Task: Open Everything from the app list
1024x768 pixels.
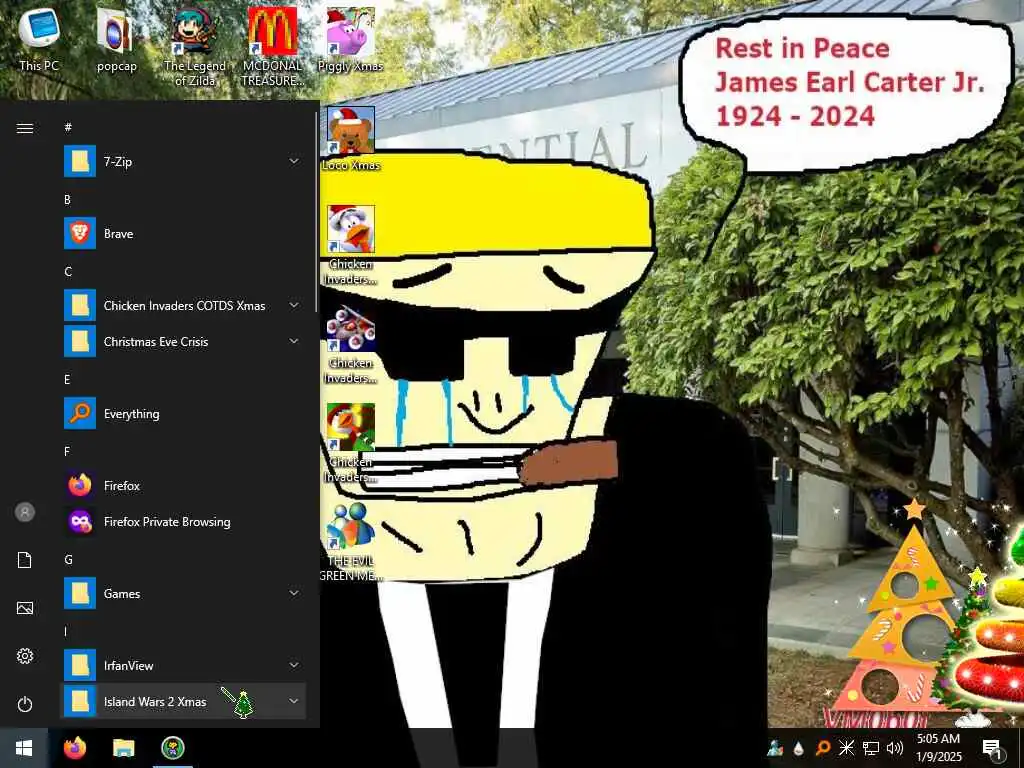Action: click(x=183, y=413)
